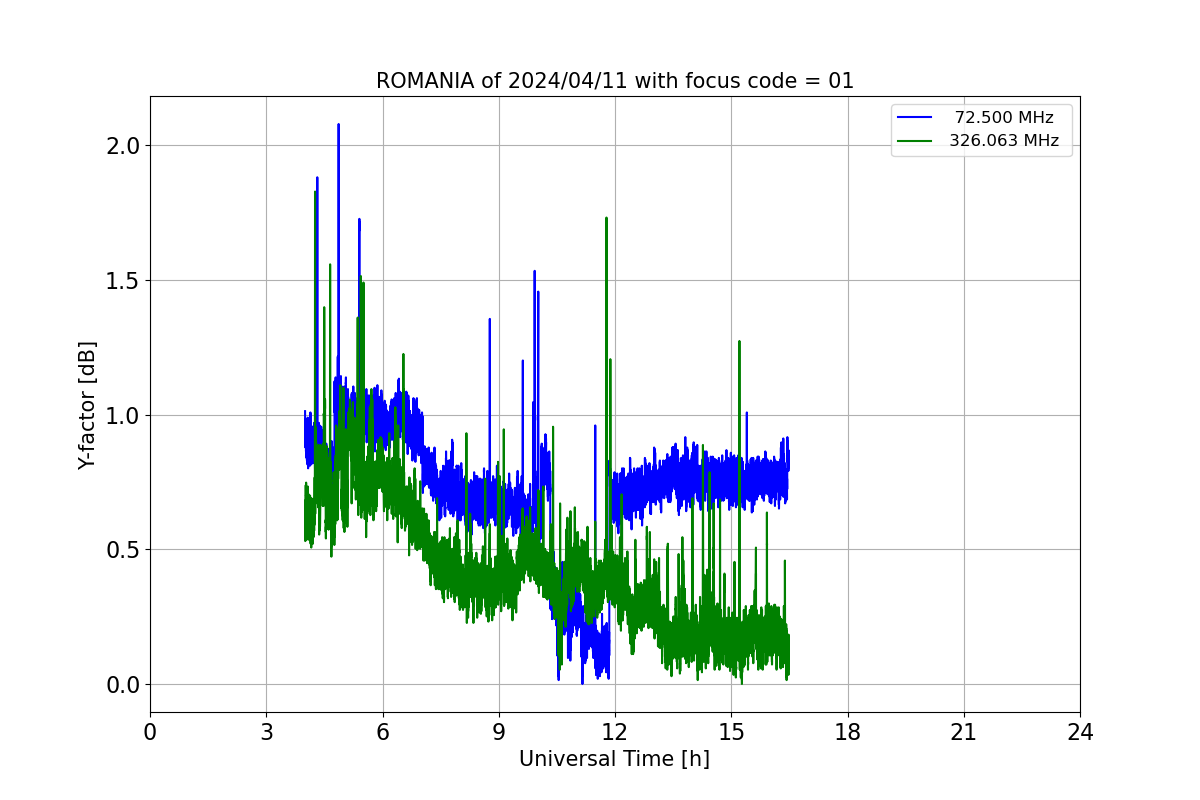Click the 'Universal Time [h]' axis label
The width and height of the screenshot is (1200, 800).
[x=614, y=759]
